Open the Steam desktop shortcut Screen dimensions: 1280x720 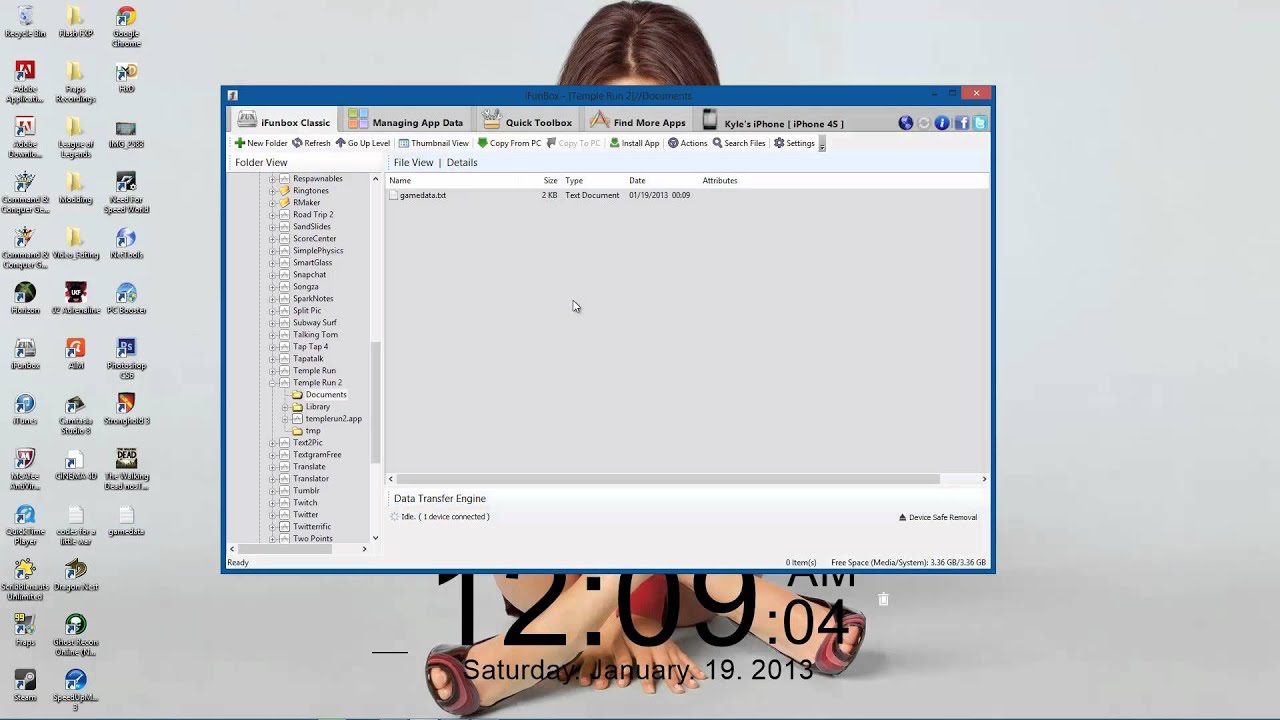click(25, 685)
